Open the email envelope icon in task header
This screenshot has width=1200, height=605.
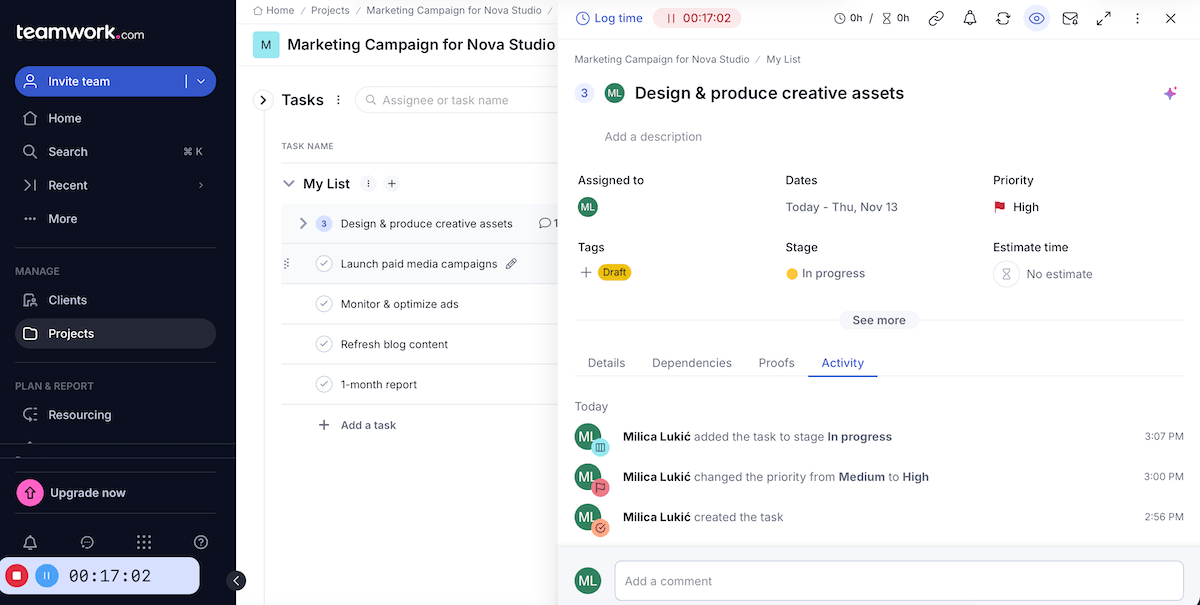(1070, 18)
